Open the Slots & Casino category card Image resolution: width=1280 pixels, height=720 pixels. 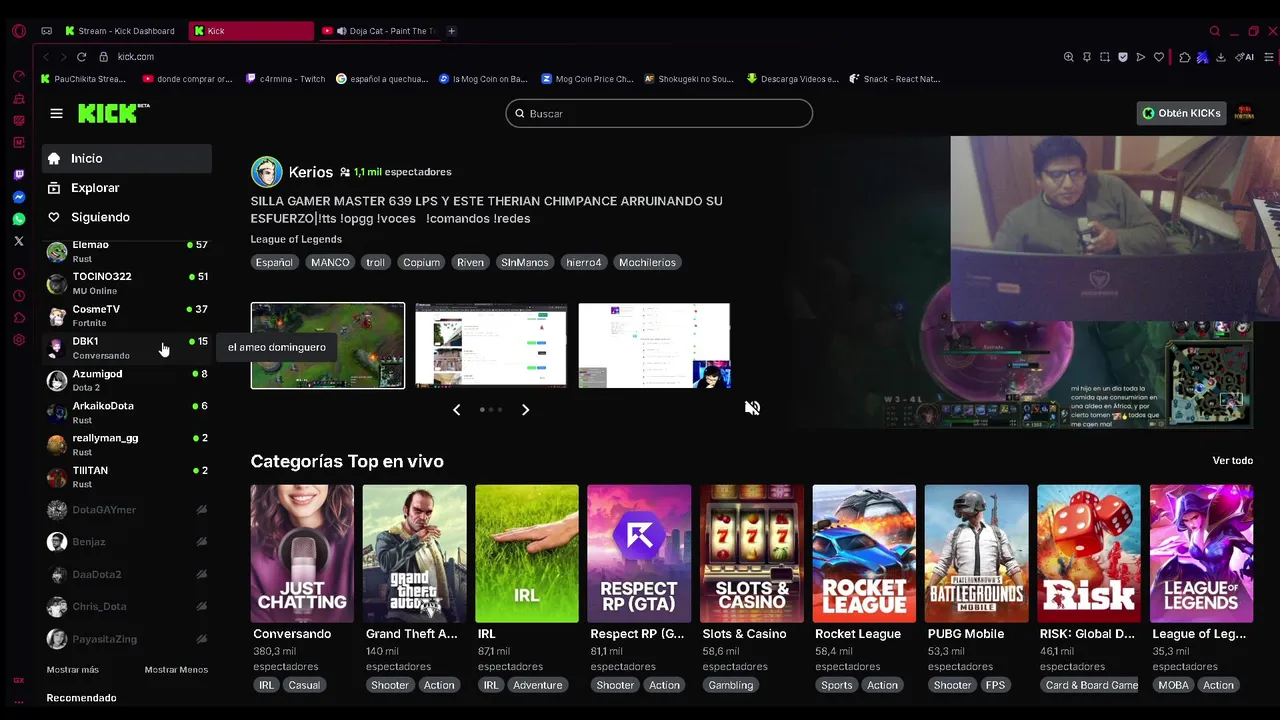(x=752, y=554)
